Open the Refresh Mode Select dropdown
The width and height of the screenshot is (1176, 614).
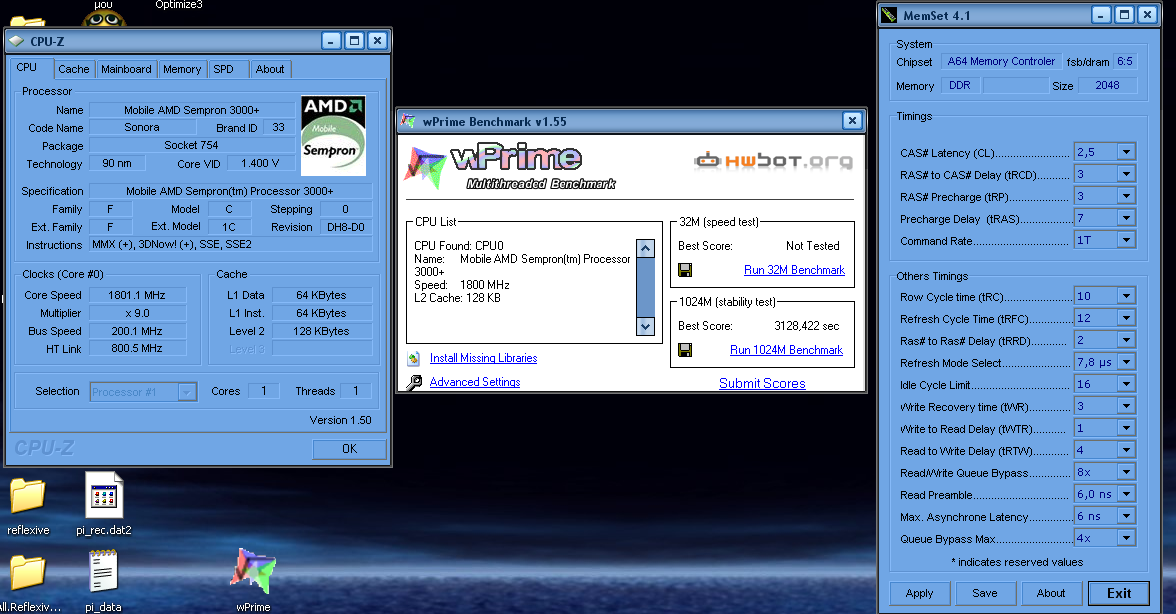(1126, 362)
